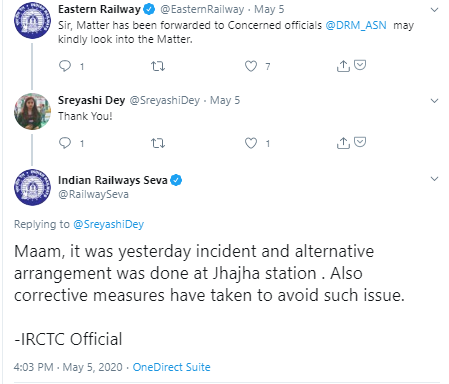This screenshot has height=384, width=449.
Task: Open the chevron menu on Sreyashi Dey's tweet
Action: point(434,101)
